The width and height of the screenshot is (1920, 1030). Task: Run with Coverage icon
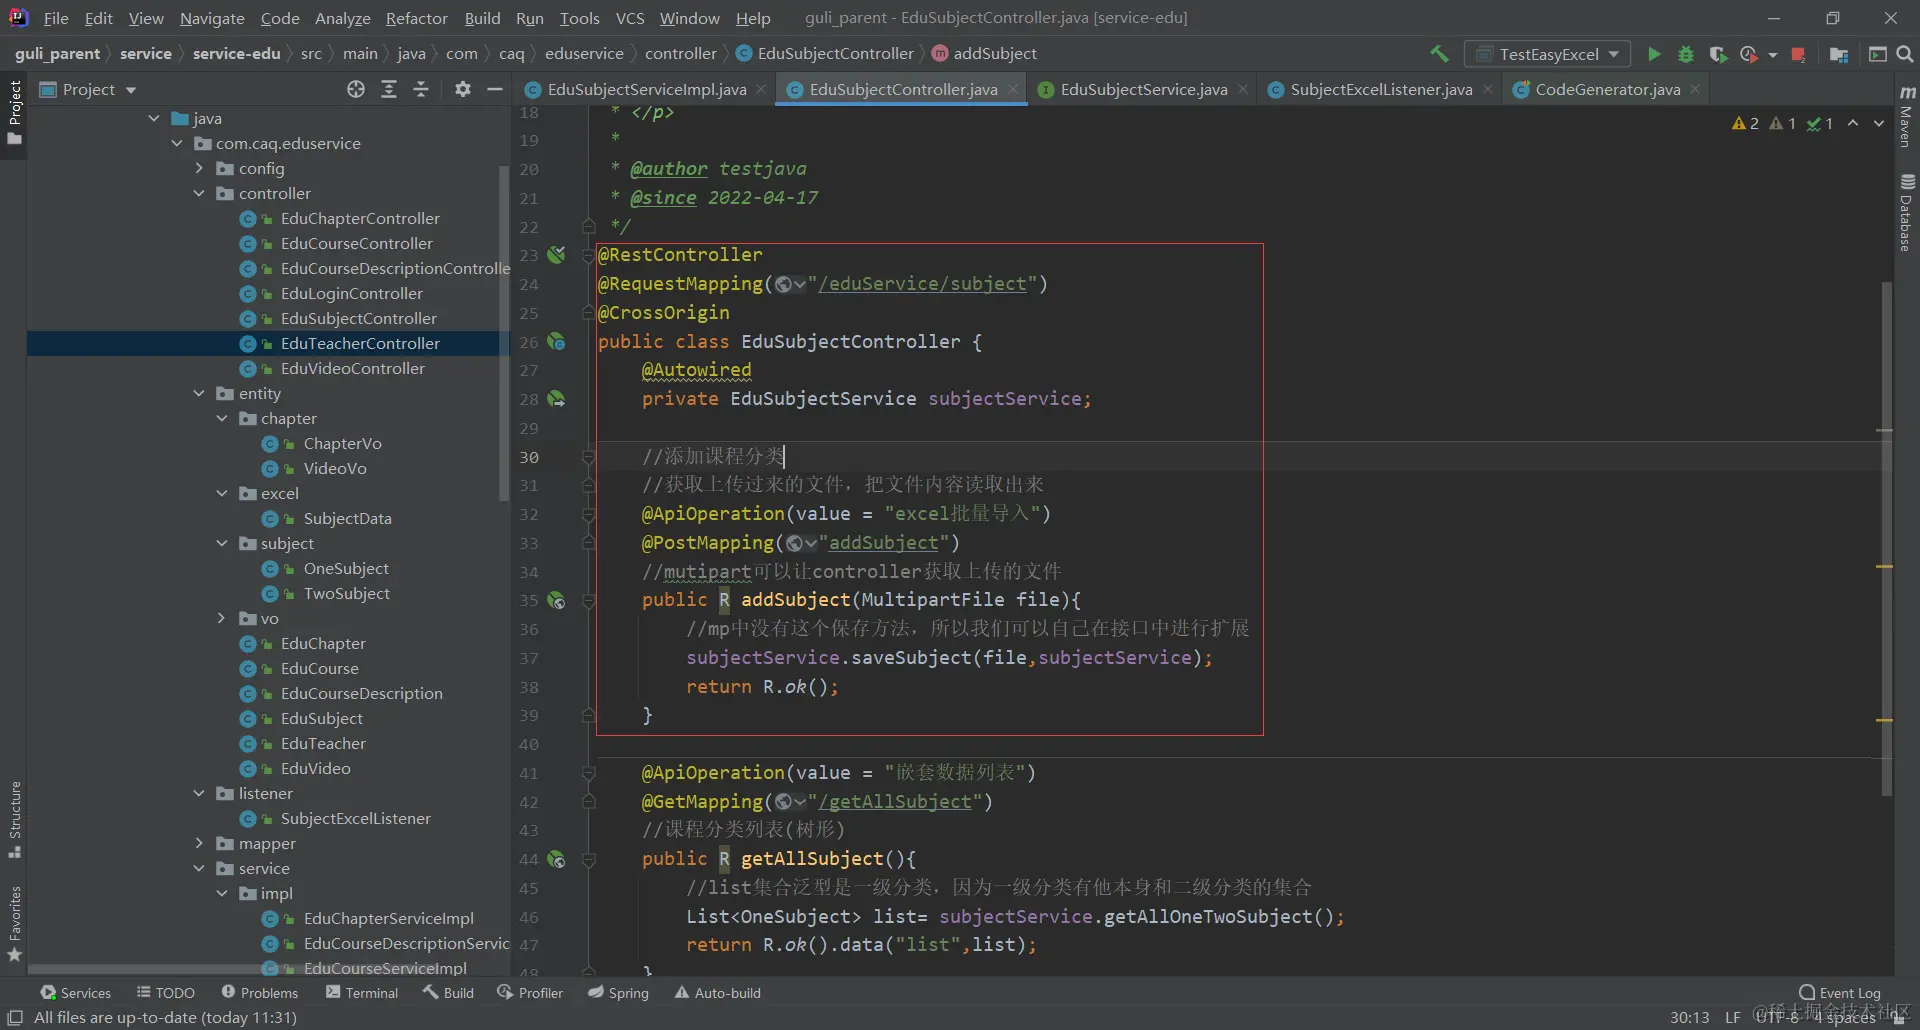point(1718,54)
